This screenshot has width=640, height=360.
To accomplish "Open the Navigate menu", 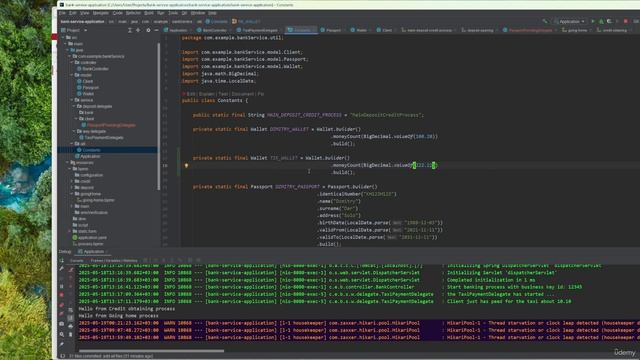I will 100,13.
